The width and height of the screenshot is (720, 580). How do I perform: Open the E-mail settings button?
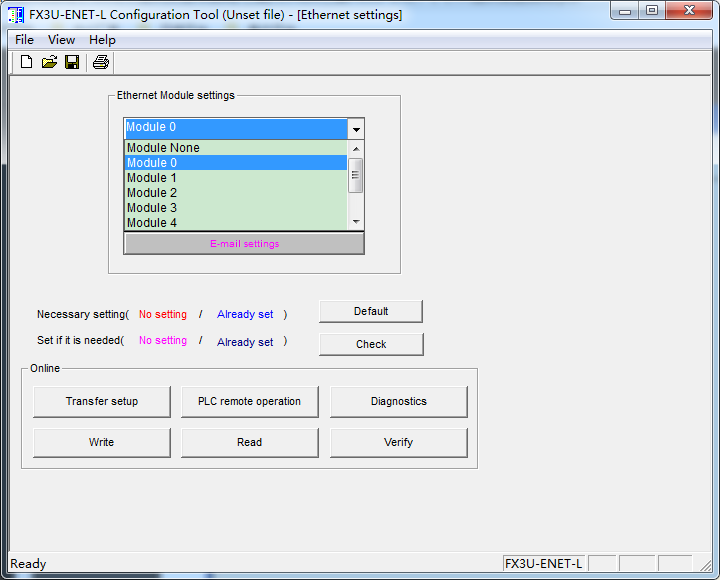click(x=244, y=243)
